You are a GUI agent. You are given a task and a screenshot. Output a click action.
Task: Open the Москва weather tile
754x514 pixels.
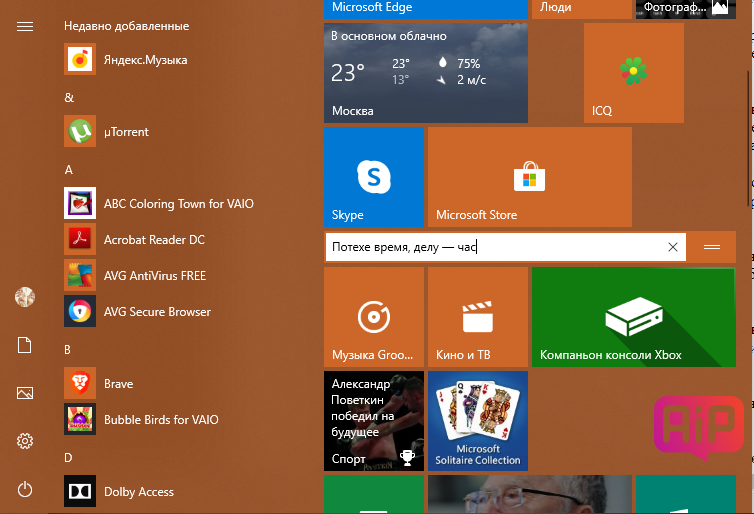426,73
